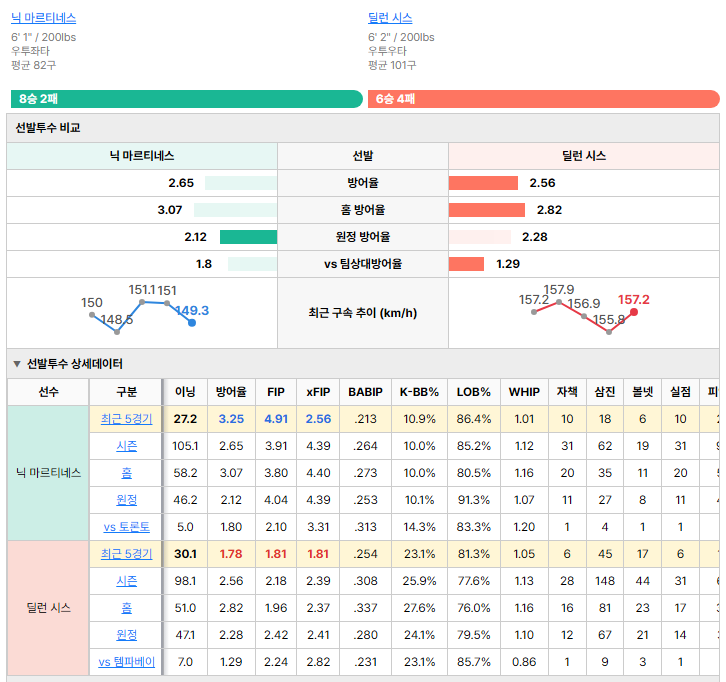Click the xFIP column header
The width and height of the screenshot is (726, 682).
(318, 392)
